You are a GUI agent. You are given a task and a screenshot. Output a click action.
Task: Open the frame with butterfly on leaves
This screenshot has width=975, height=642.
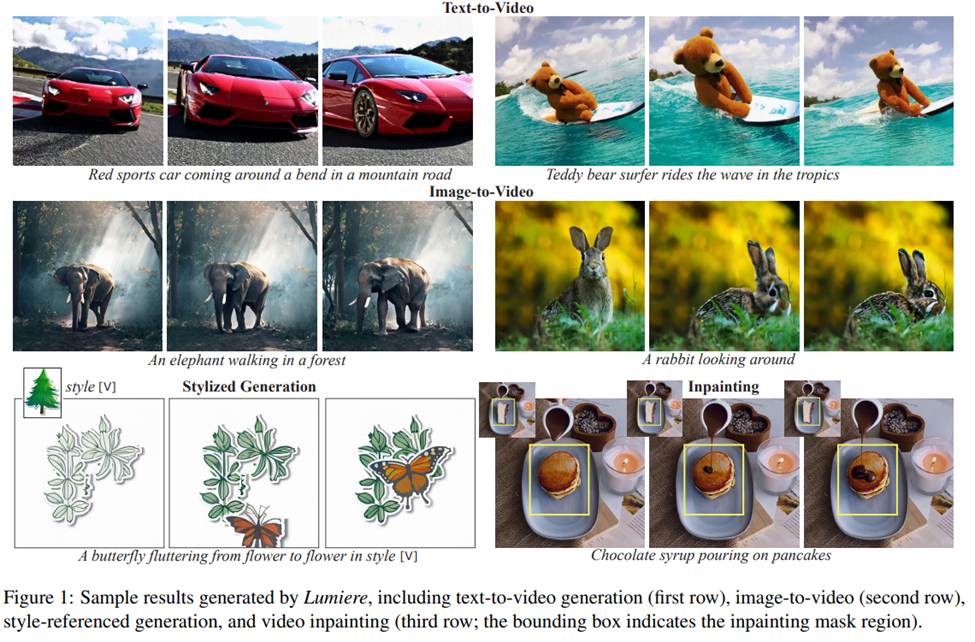400,473
